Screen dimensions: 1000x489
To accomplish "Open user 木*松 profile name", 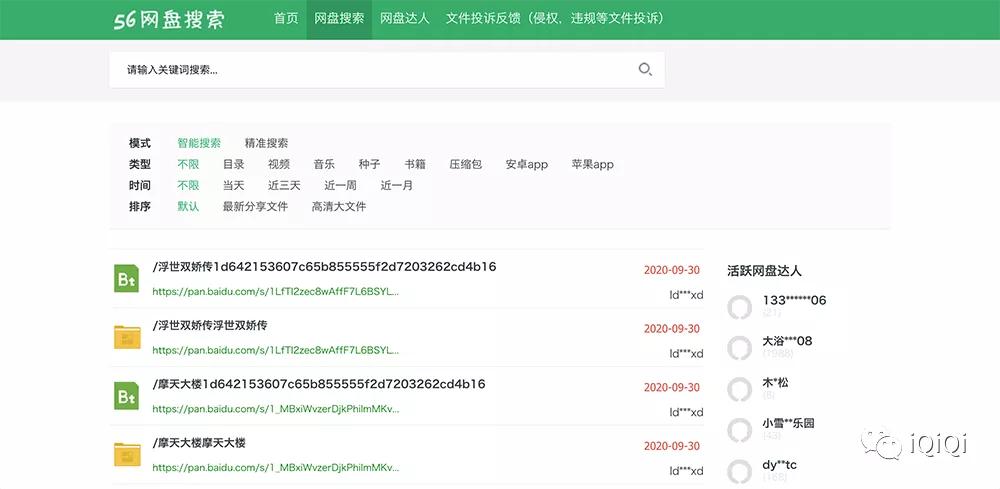I will coord(776,382).
